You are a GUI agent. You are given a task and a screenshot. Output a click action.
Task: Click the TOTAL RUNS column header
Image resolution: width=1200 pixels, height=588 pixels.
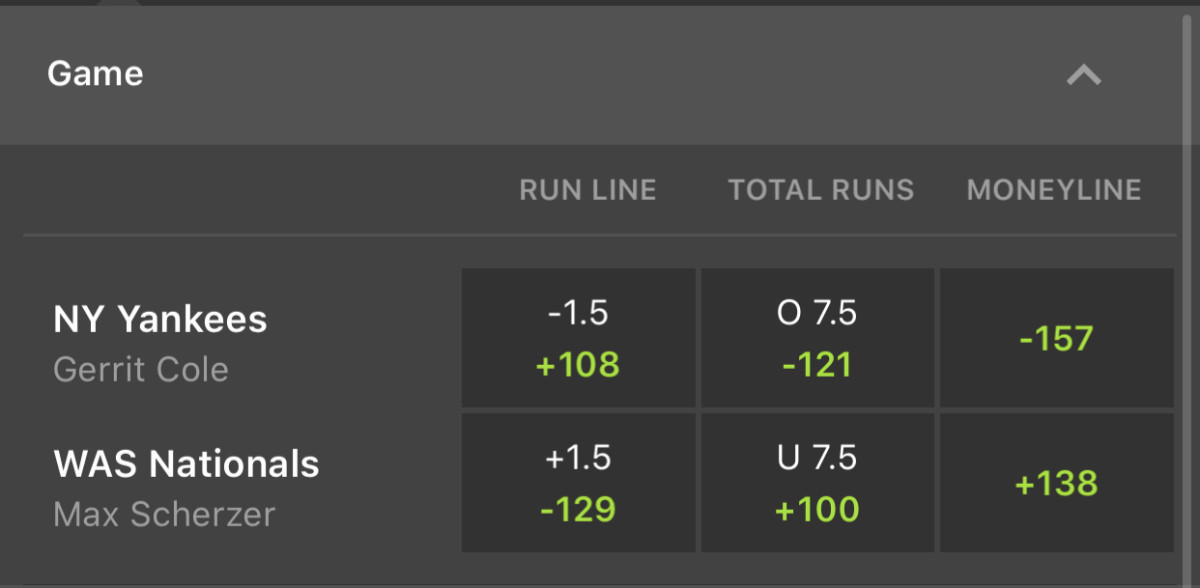821,189
